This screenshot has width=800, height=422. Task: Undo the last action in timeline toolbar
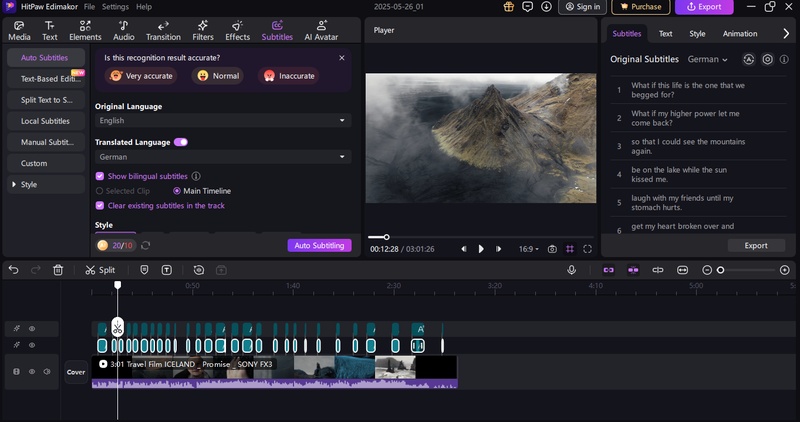pyautogui.click(x=13, y=270)
